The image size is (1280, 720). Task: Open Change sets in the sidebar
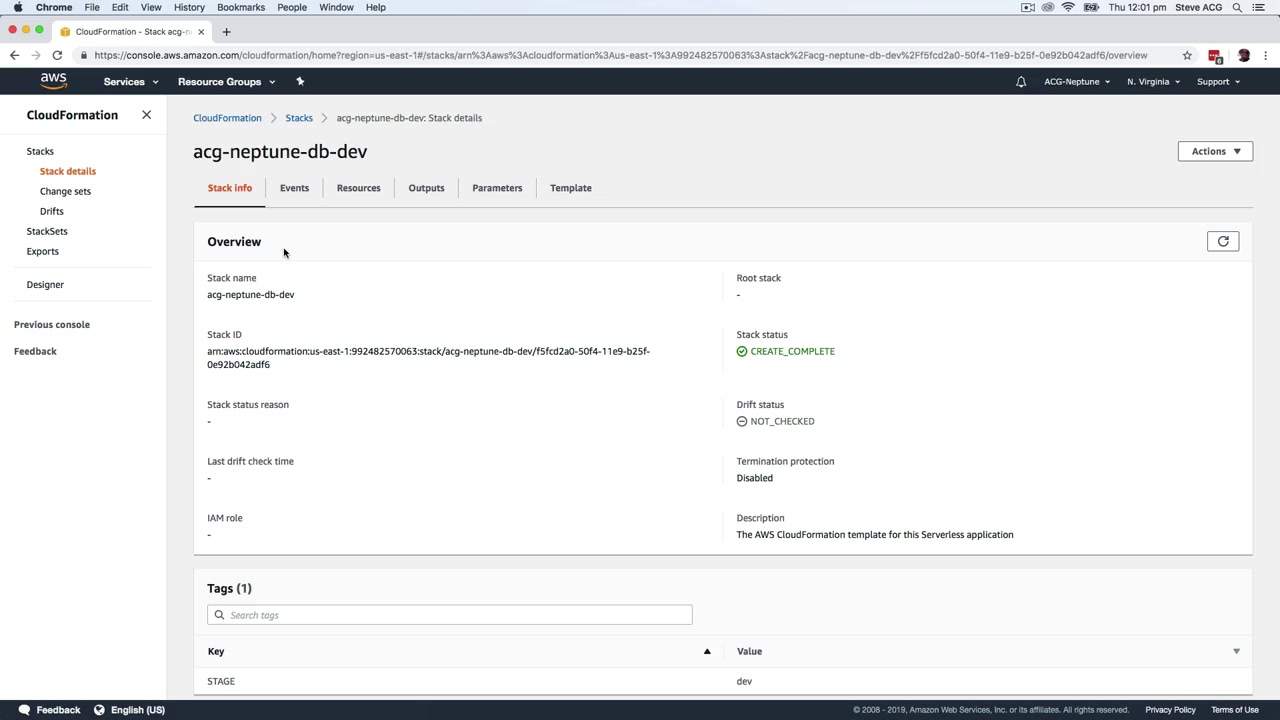point(65,191)
